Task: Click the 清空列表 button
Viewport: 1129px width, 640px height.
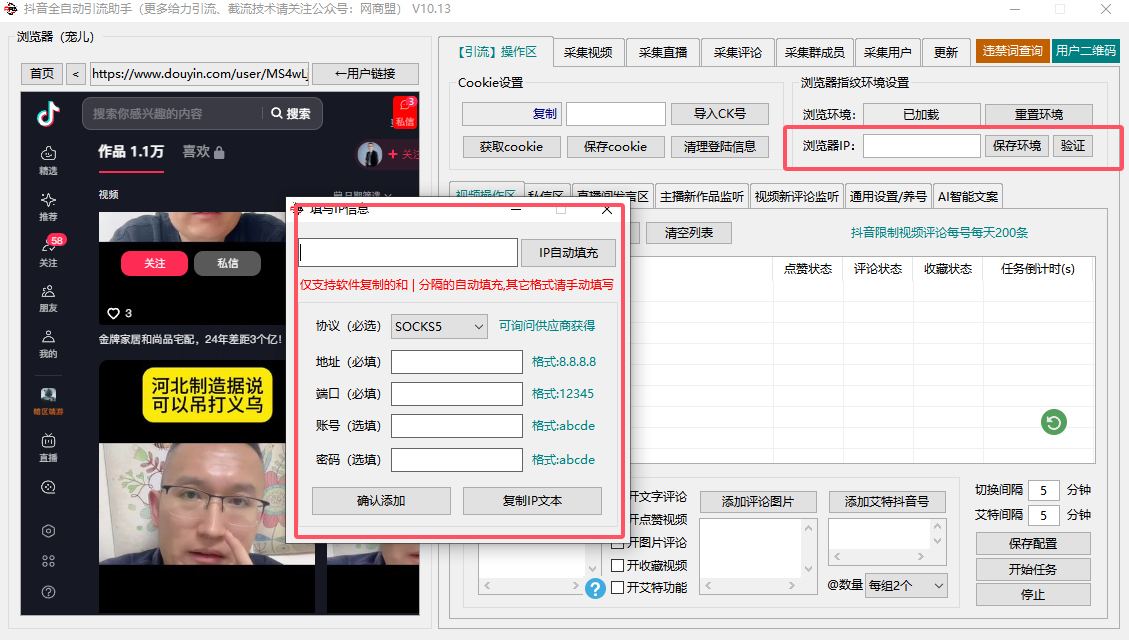Action: coord(689,233)
